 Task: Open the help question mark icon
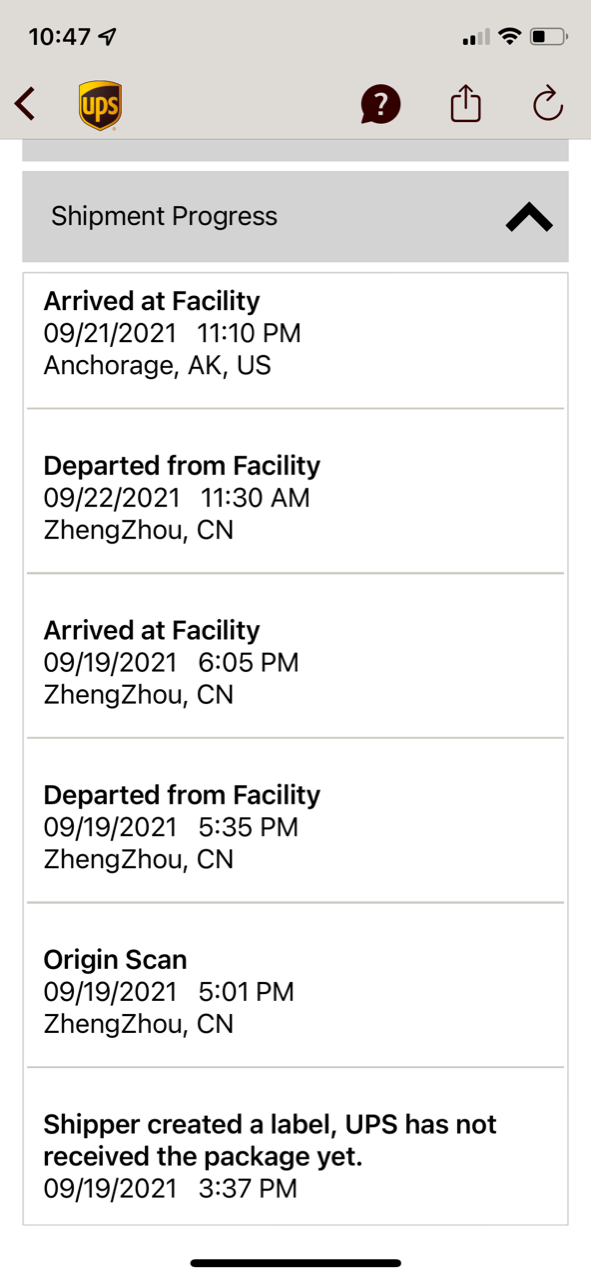380,104
